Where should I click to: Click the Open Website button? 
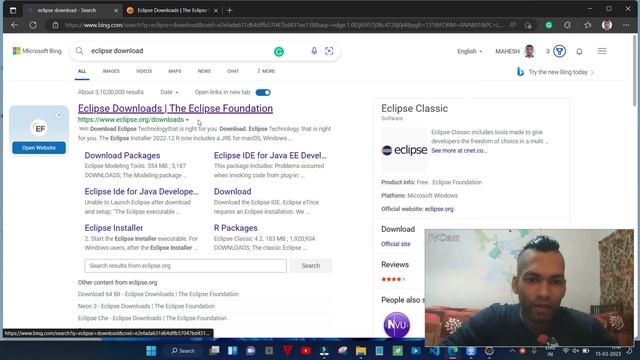pyautogui.click(x=39, y=148)
